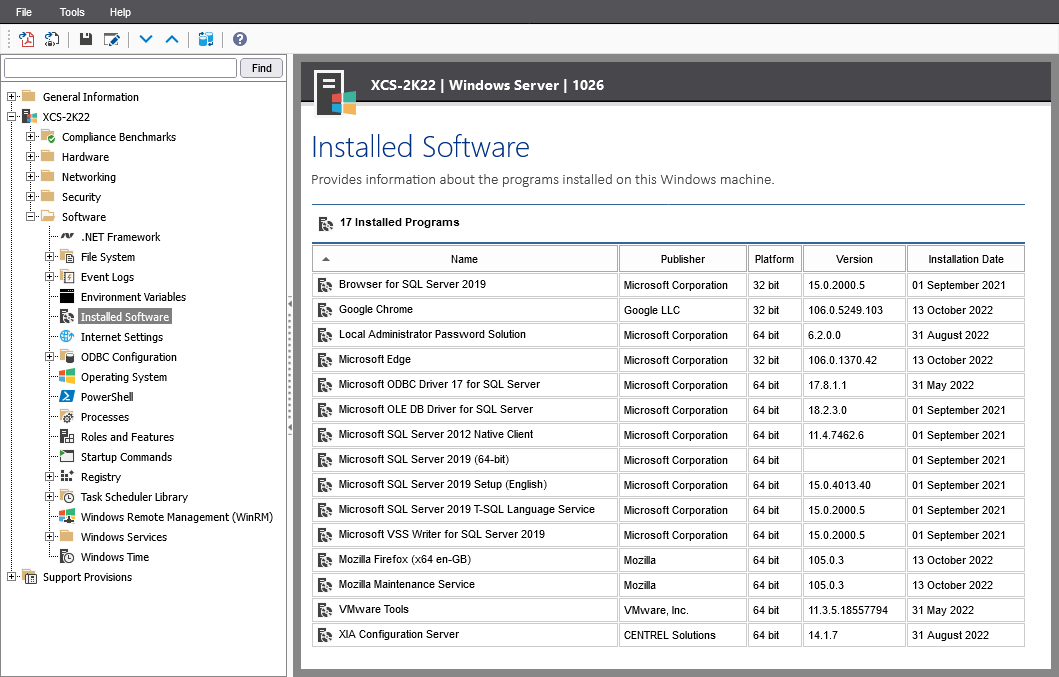Image resolution: width=1059 pixels, height=677 pixels.
Task: Open the Help menu
Action: (x=120, y=12)
